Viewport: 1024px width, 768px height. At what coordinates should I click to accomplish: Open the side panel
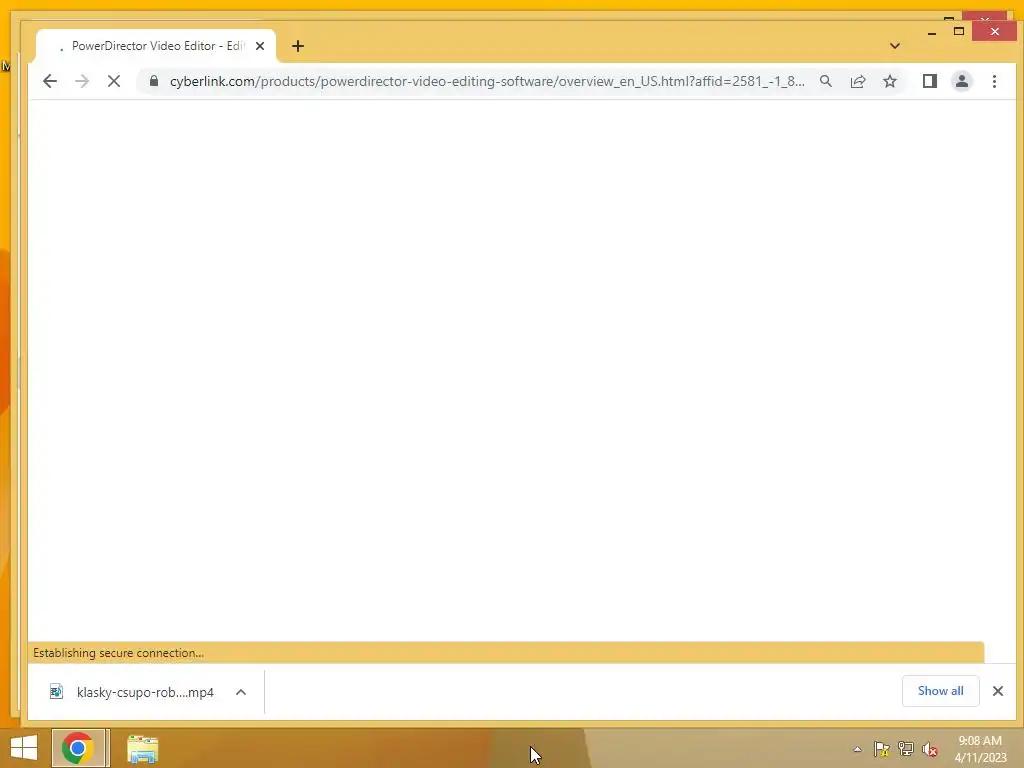(x=930, y=81)
